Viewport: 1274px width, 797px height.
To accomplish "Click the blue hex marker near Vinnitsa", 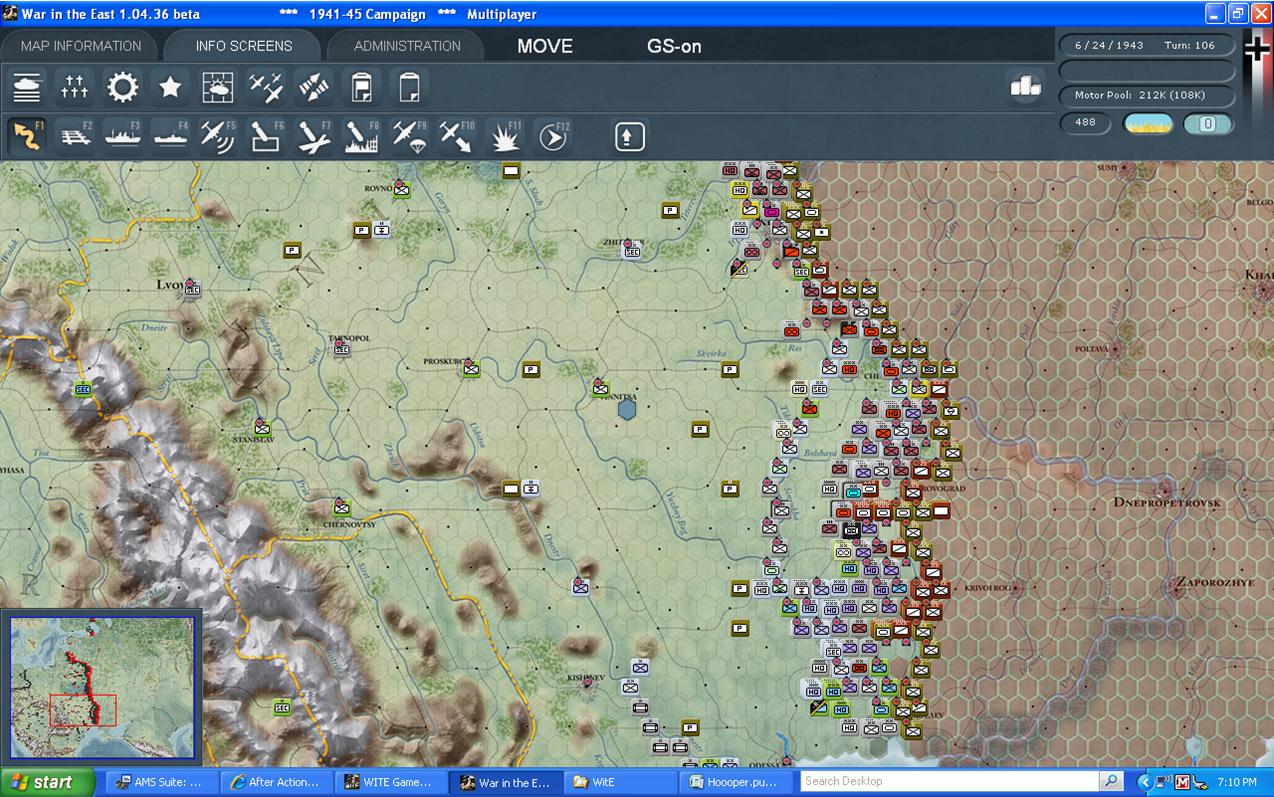I will click(627, 408).
